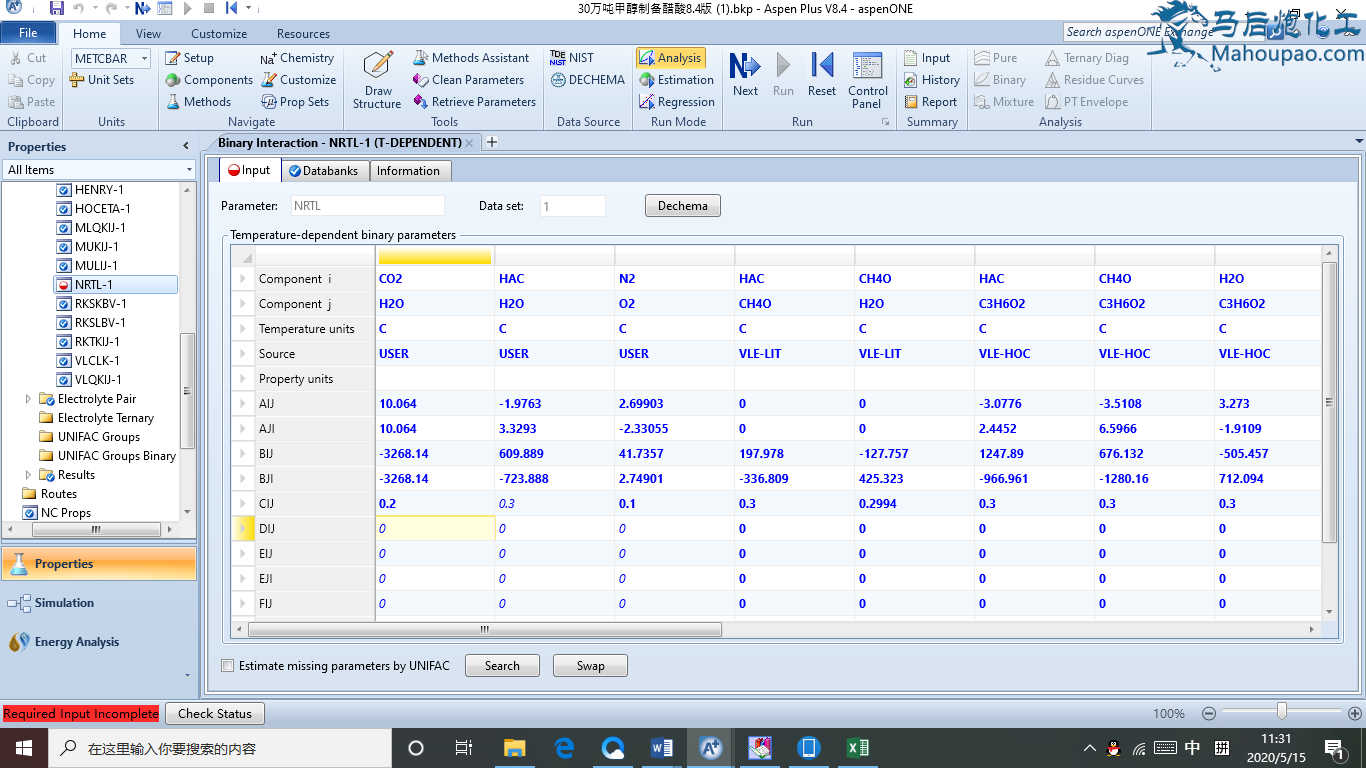Image resolution: width=1366 pixels, height=768 pixels.
Task: Open DECHEMA data source
Action: tap(587, 80)
